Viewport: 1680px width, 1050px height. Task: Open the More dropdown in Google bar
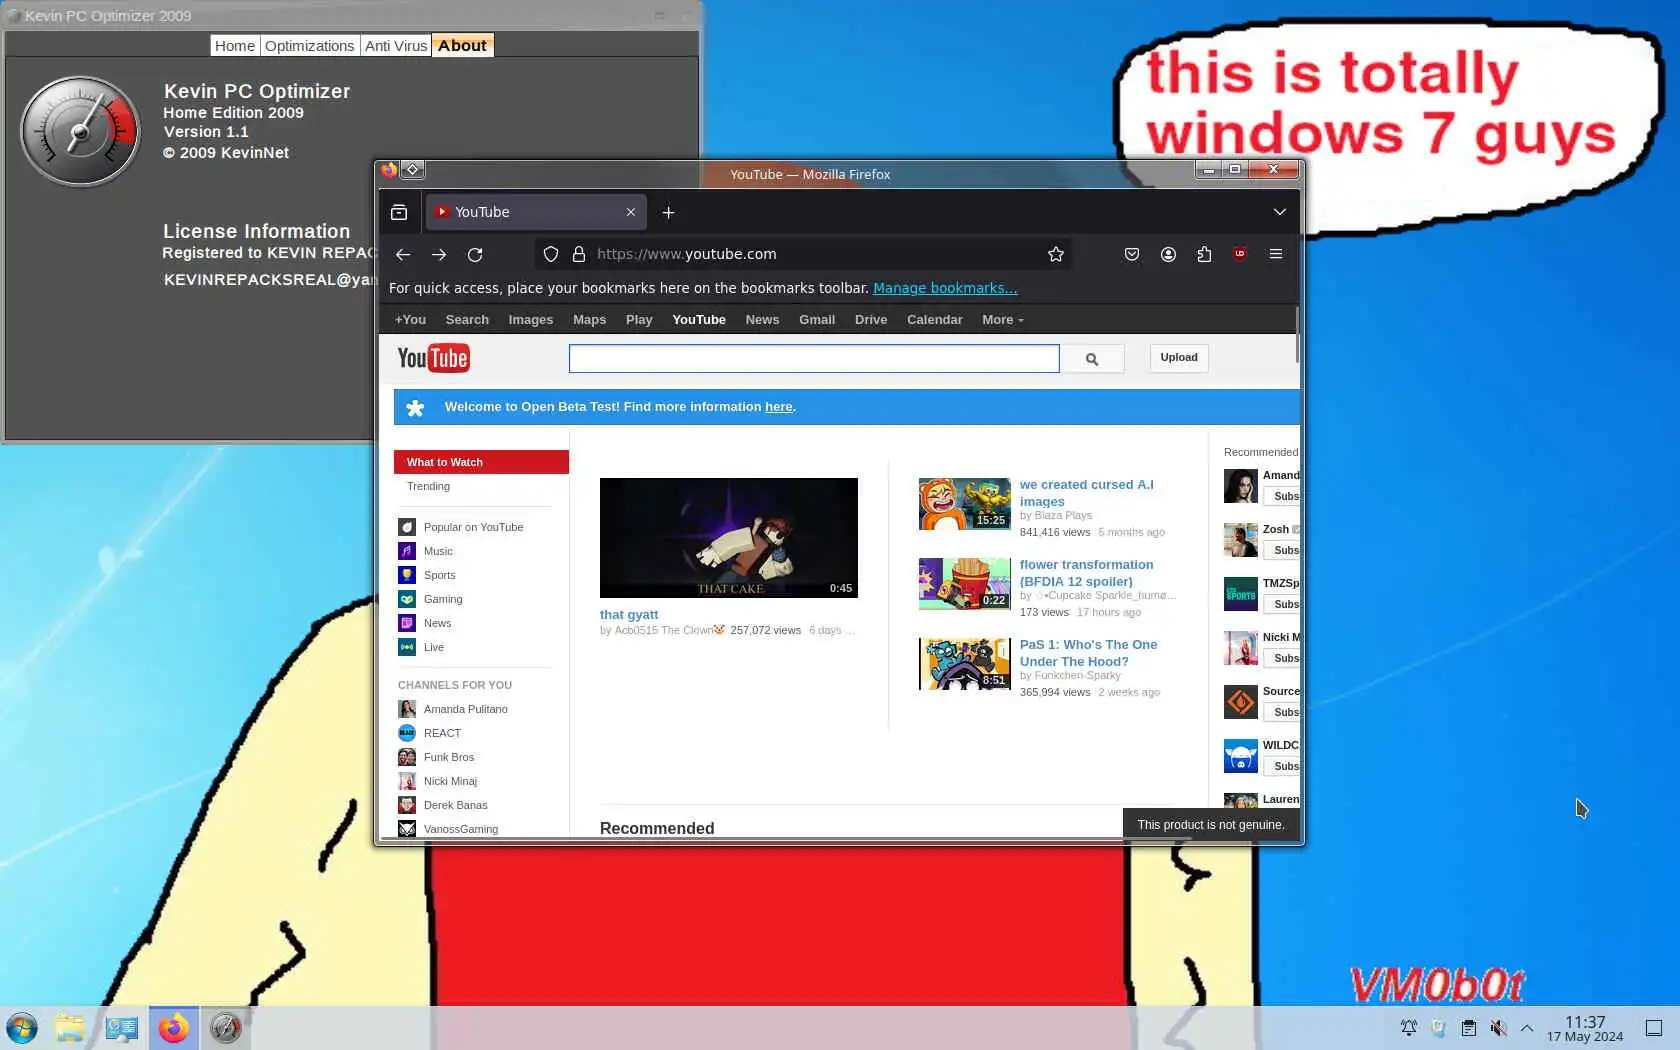[x=1003, y=320]
